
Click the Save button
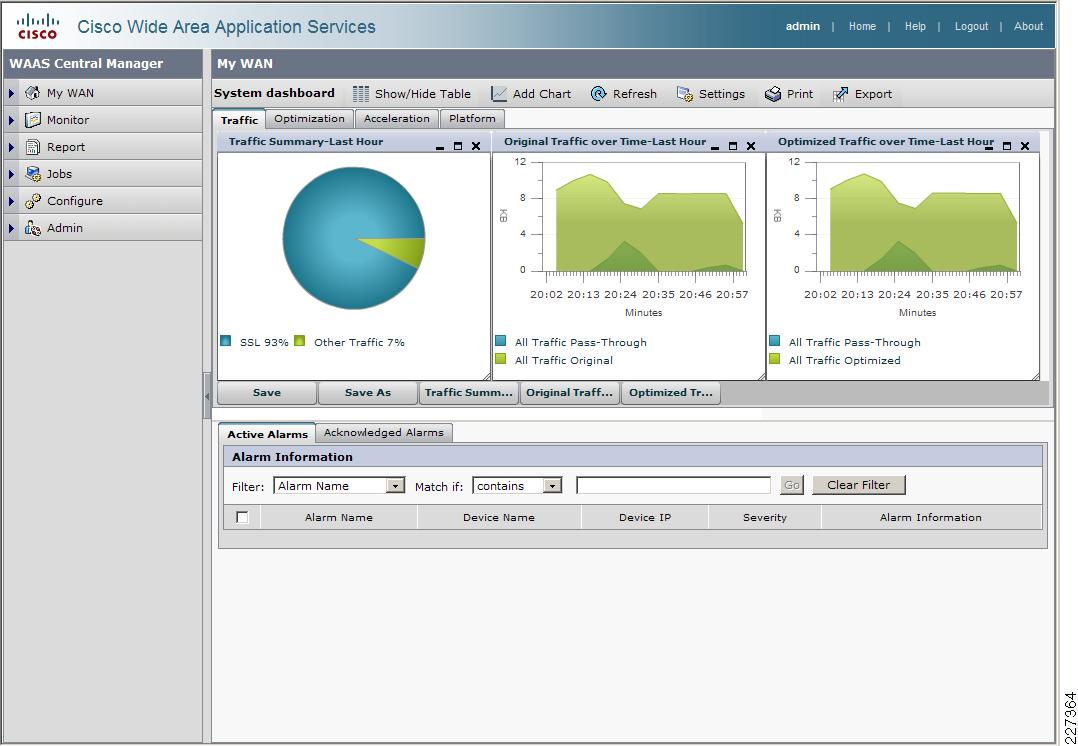click(x=267, y=393)
